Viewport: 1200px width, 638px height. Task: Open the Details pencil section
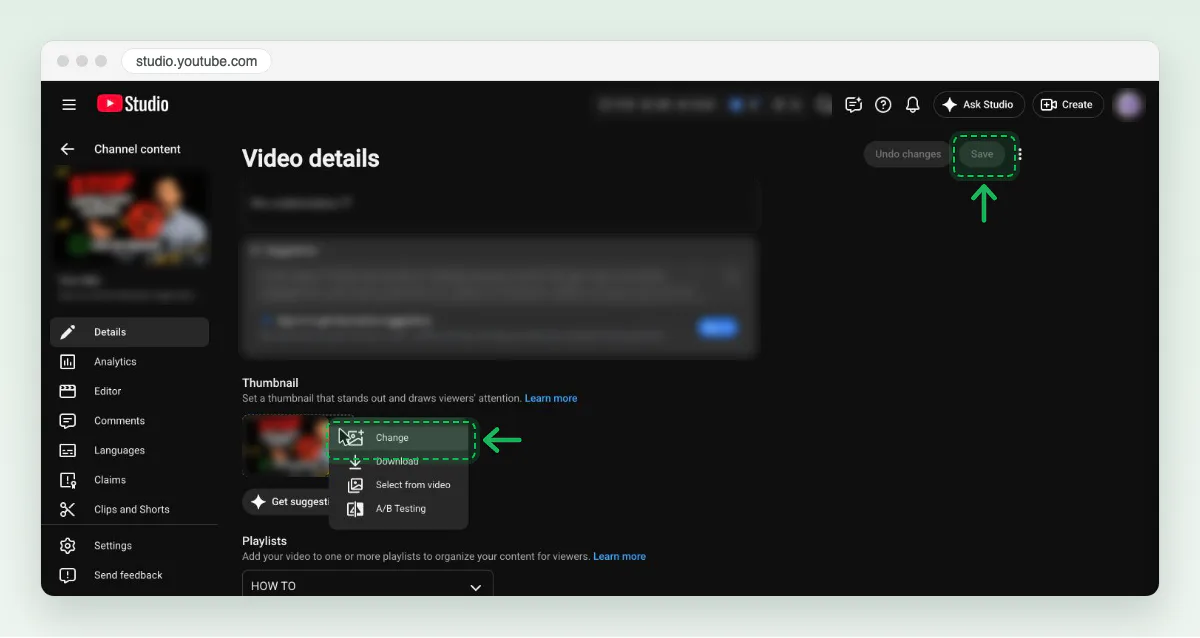(x=129, y=332)
